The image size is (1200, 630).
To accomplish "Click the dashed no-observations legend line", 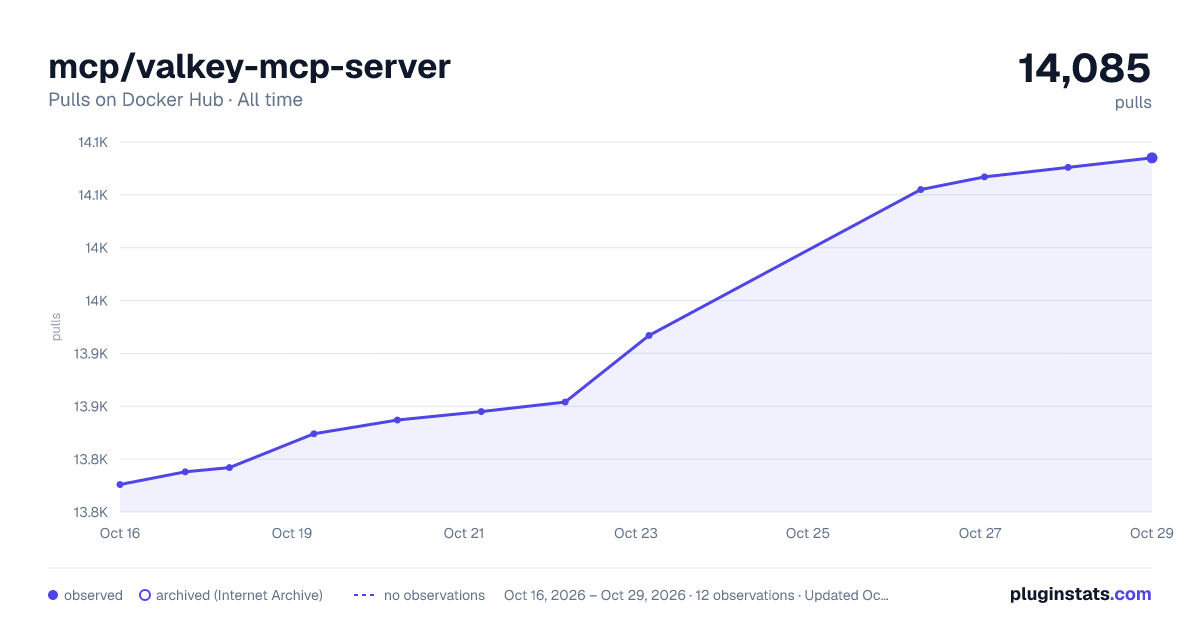I will (364, 595).
